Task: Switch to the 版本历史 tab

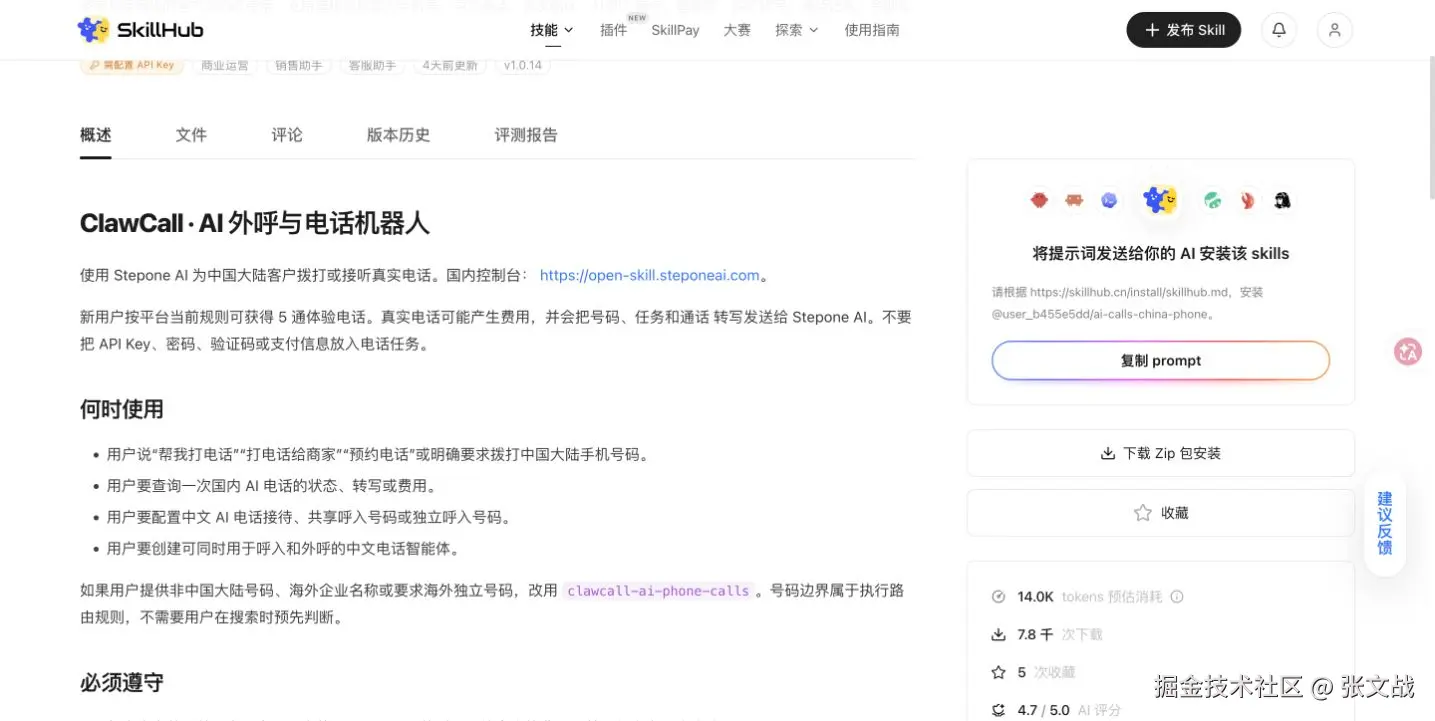Action: (x=398, y=135)
